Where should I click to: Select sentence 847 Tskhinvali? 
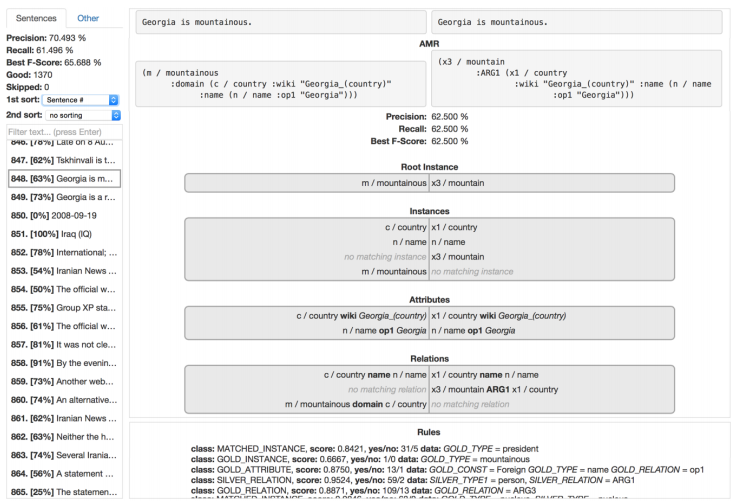[x=63, y=160]
